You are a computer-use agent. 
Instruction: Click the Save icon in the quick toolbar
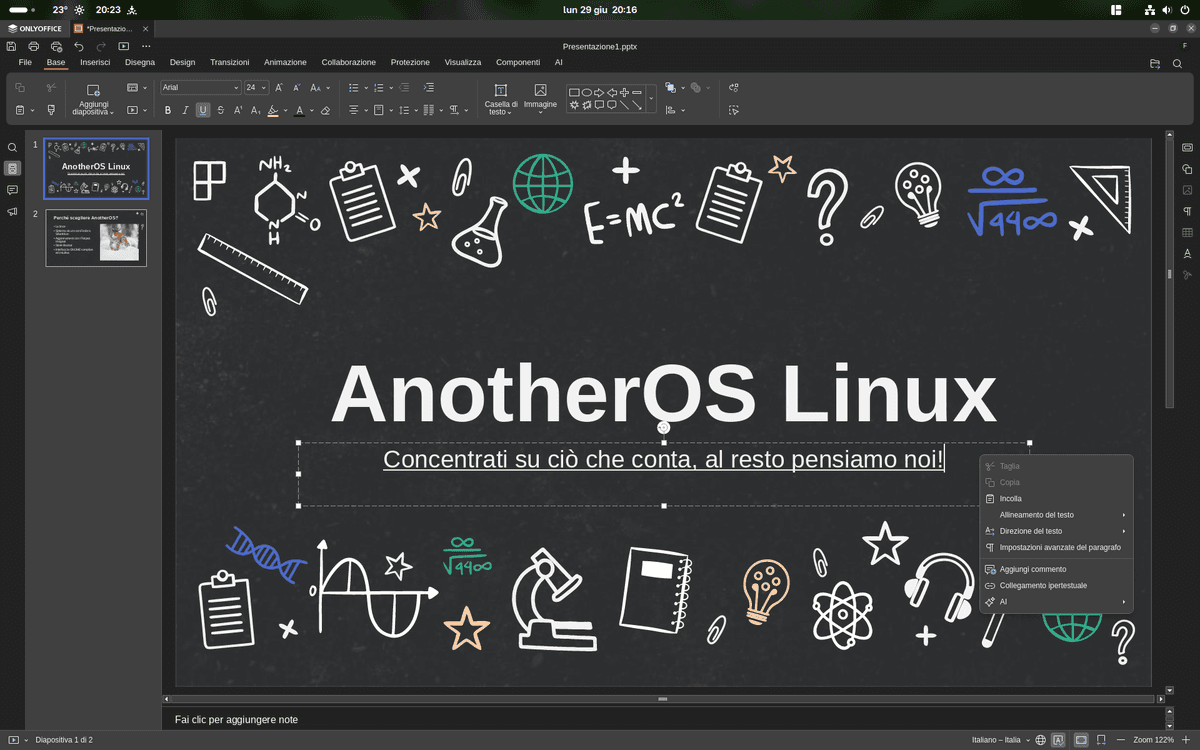pos(11,46)
